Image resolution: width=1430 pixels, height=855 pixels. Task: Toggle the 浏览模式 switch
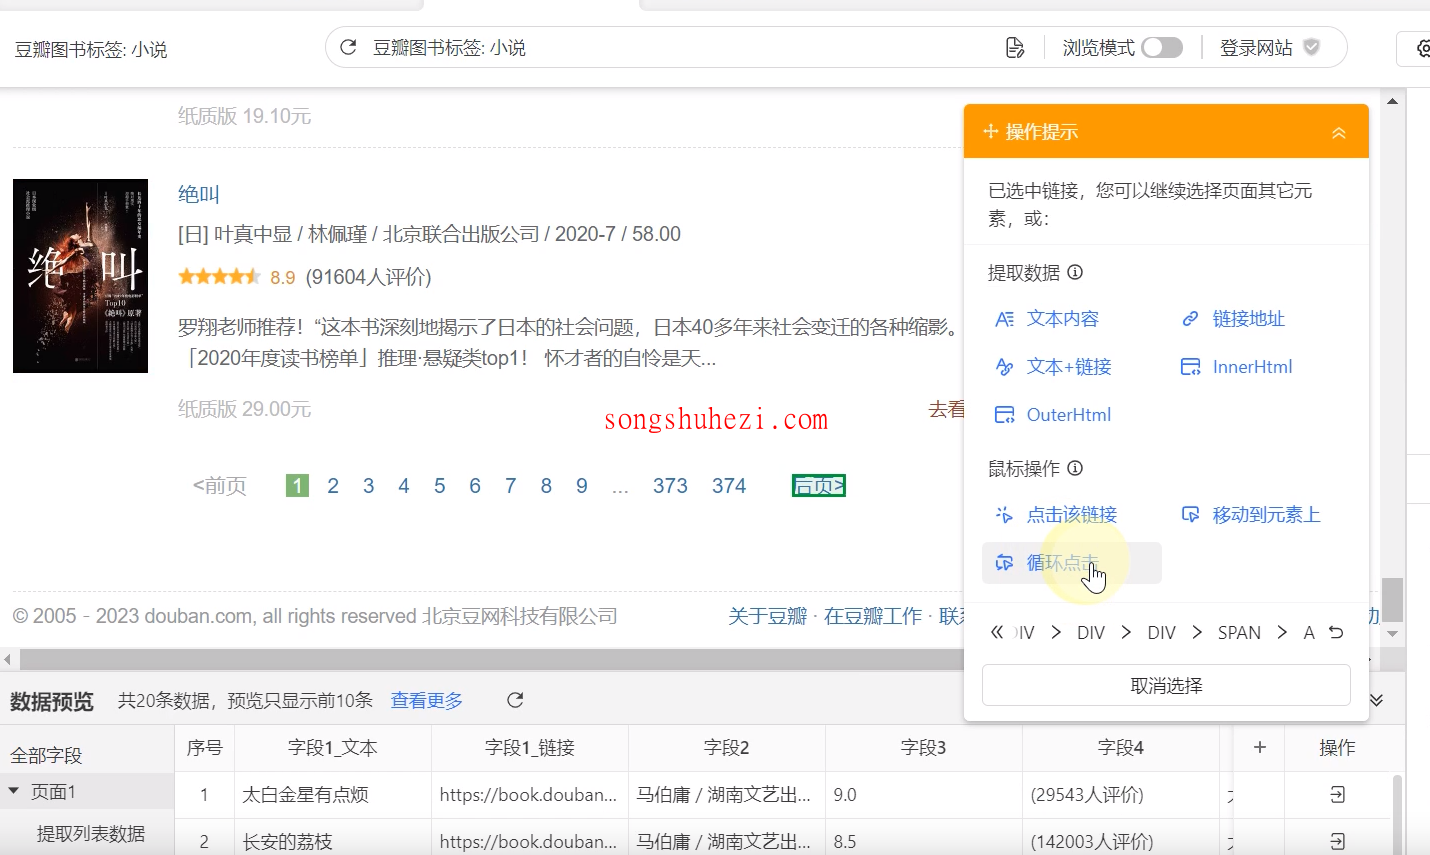pyautogui.click(x=1162, y=47)
